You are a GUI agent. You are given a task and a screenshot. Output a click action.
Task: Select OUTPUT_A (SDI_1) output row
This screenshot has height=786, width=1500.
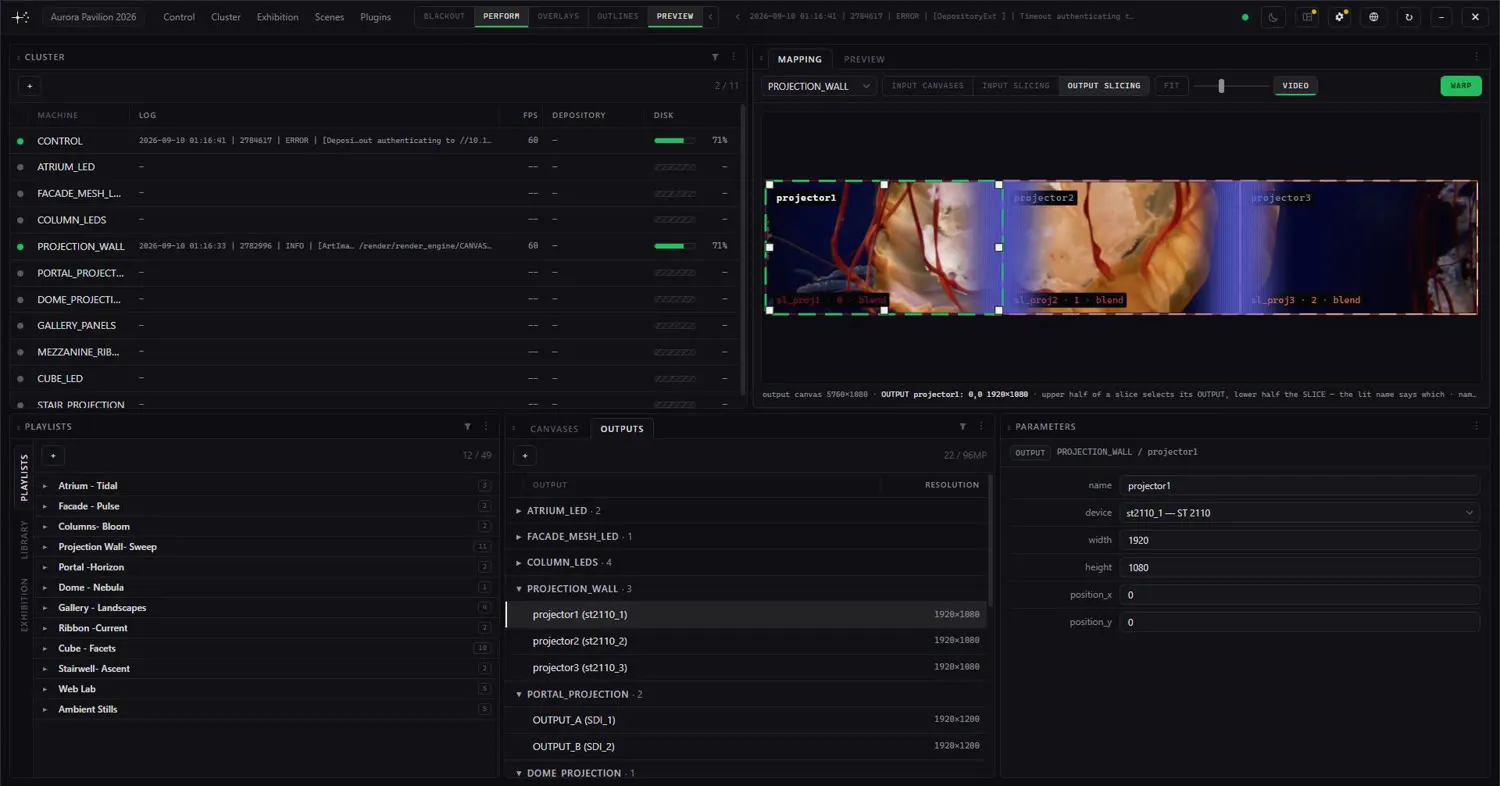746,720
